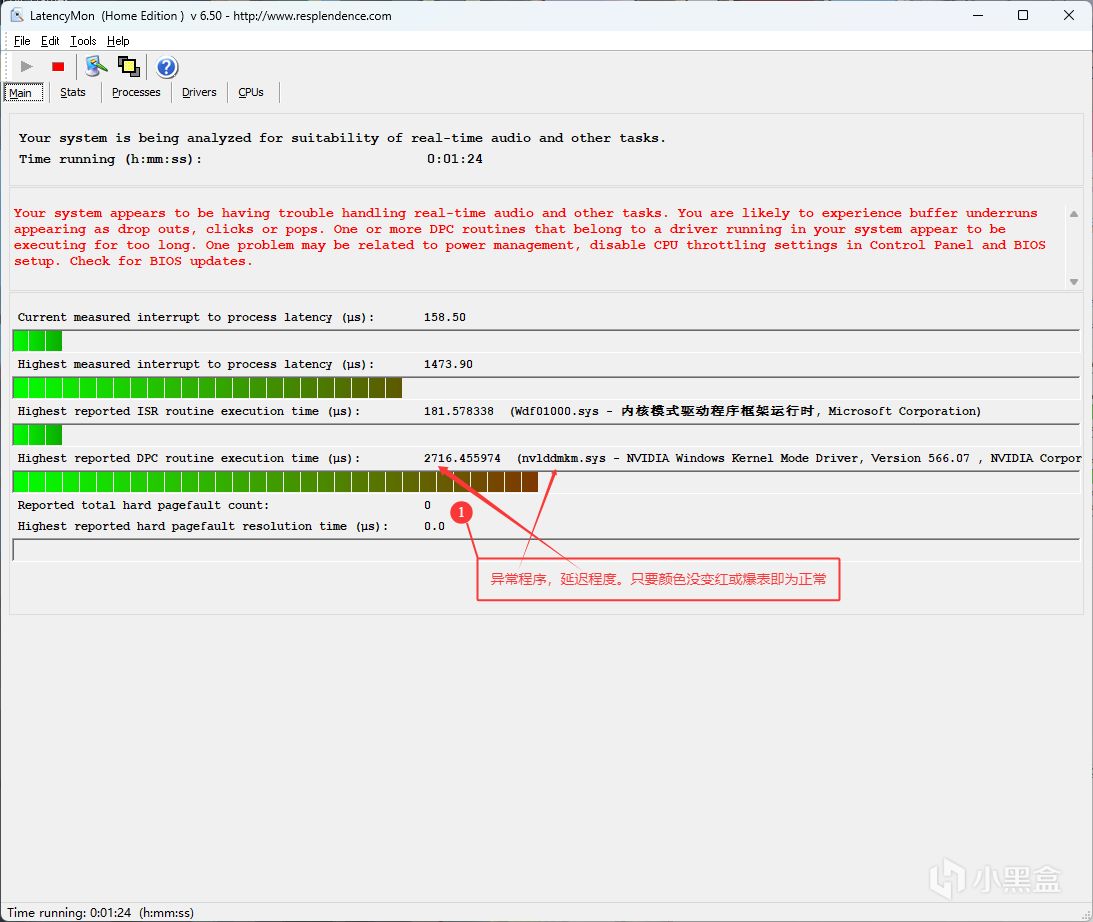Select the ISR value 181.578338
Image resolution: width=1093 pixels, height=922 pixels.
(x=459, y=411)
